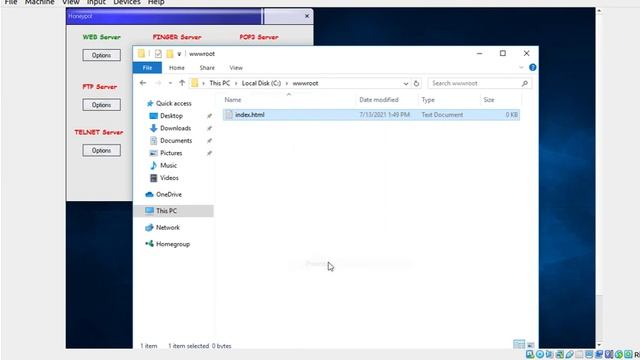The height and width of the screenshot is (360, 640).
Task: Switch to details view using the status bar icon
Action: tap(519, 344)
